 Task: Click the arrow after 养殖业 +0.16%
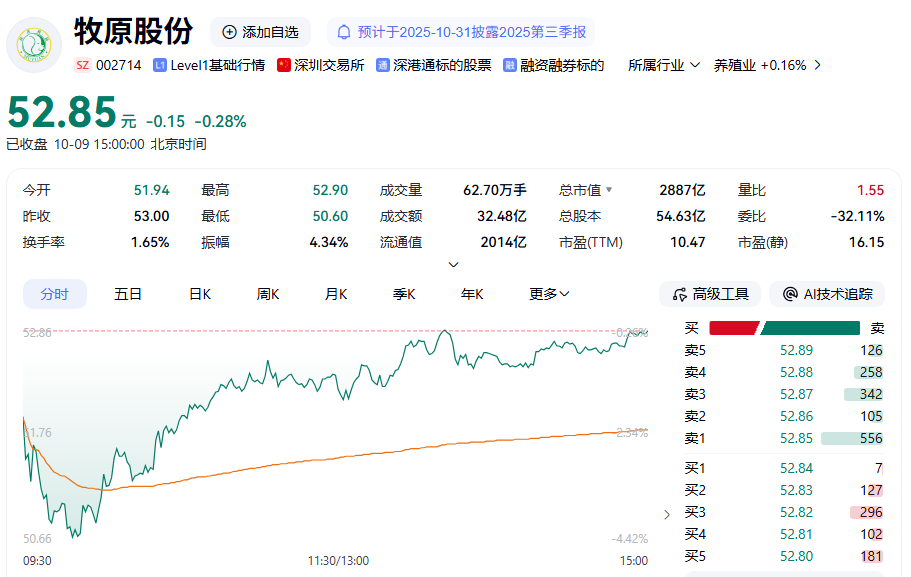coord(817,65)
